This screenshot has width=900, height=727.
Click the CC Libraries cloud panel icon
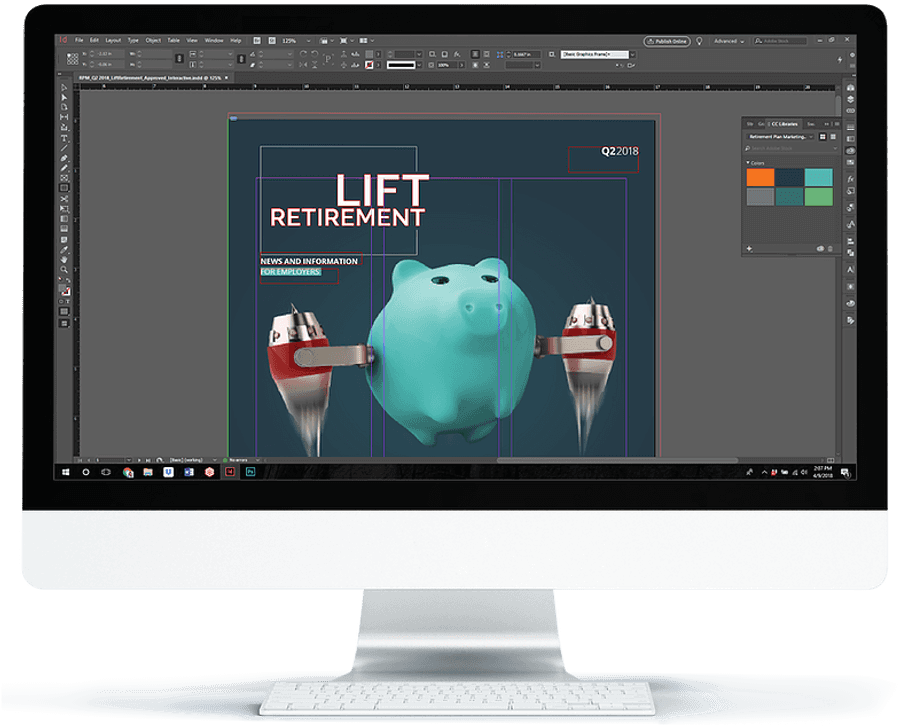click(x=851, y=151)
